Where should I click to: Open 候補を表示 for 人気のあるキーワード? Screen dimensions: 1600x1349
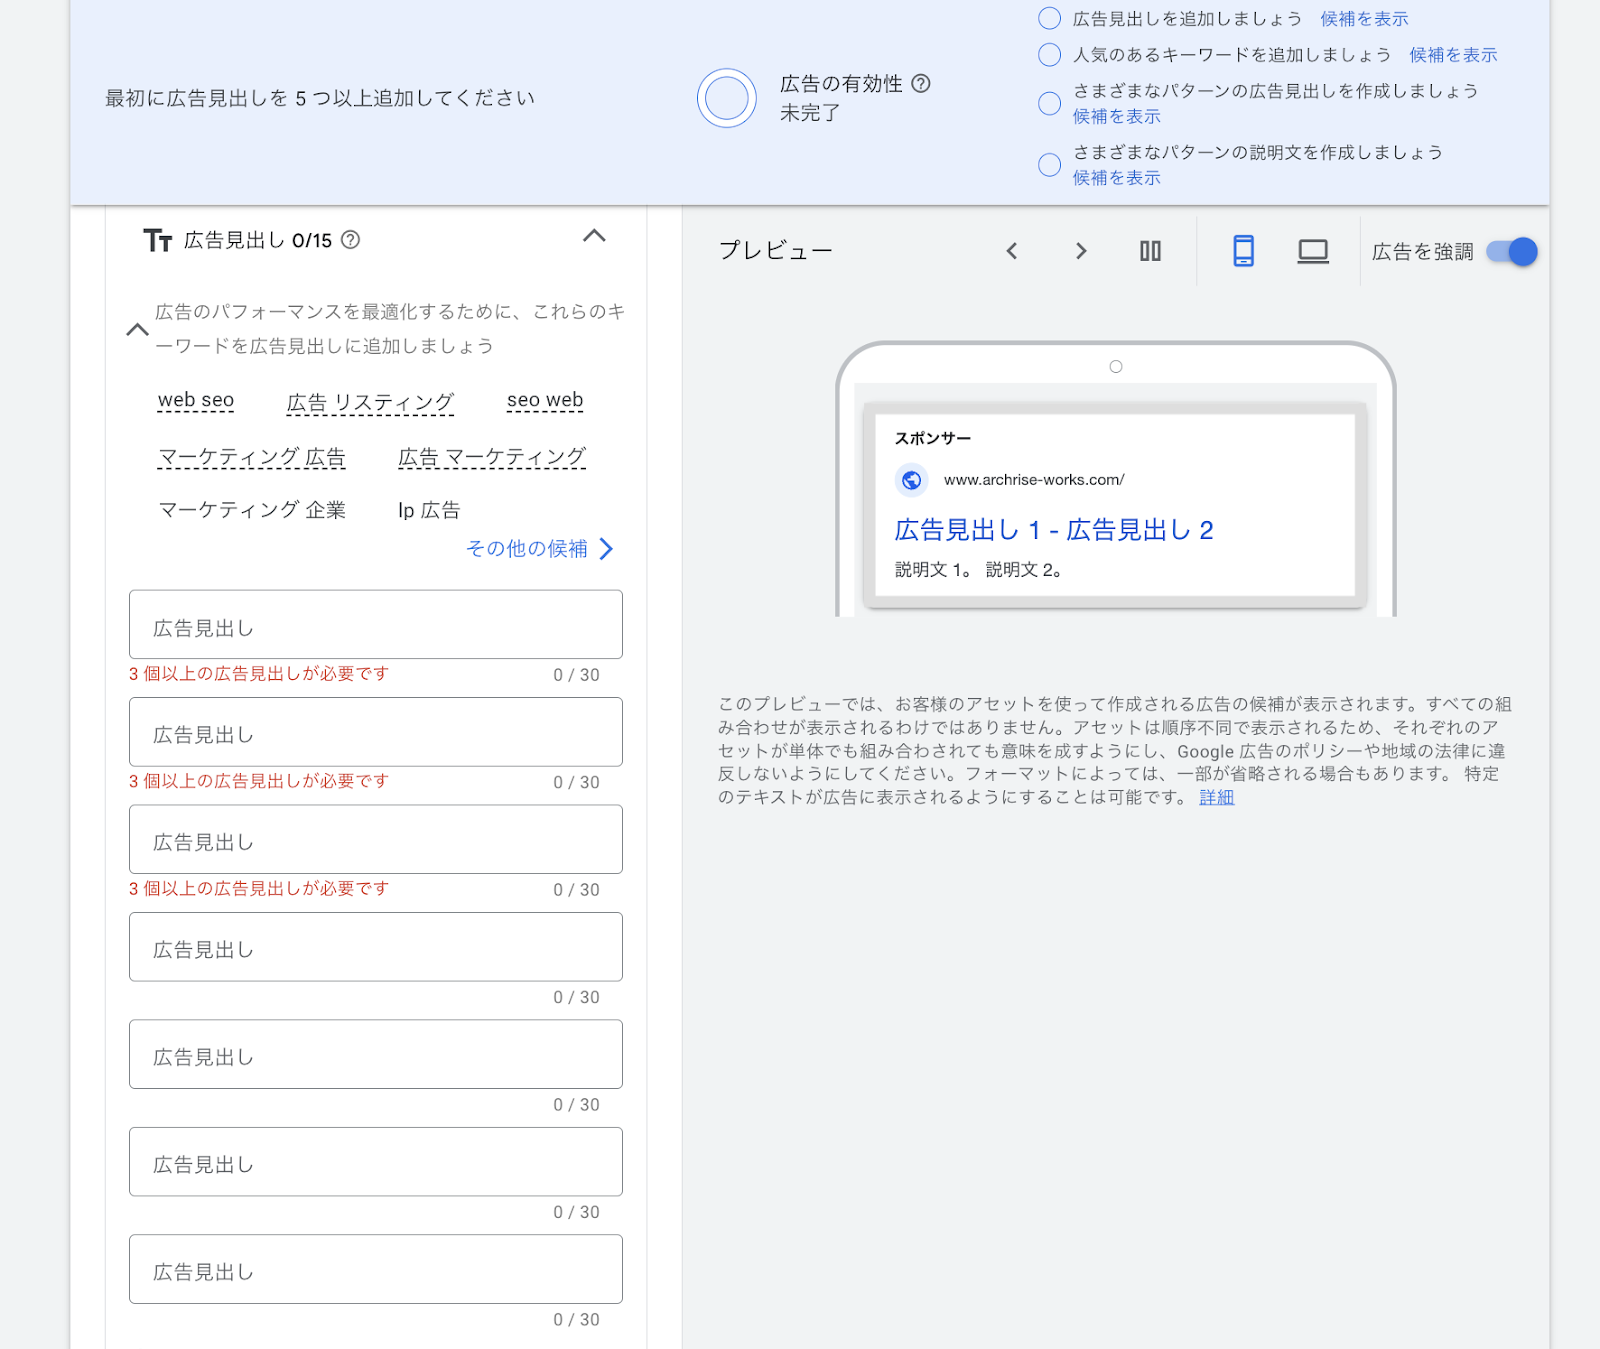coord(1453,55)
